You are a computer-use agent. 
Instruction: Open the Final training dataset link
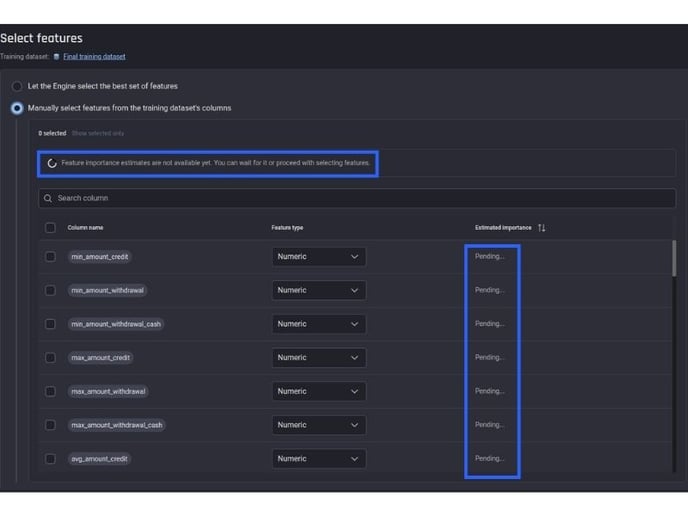(x=94, y=57)
